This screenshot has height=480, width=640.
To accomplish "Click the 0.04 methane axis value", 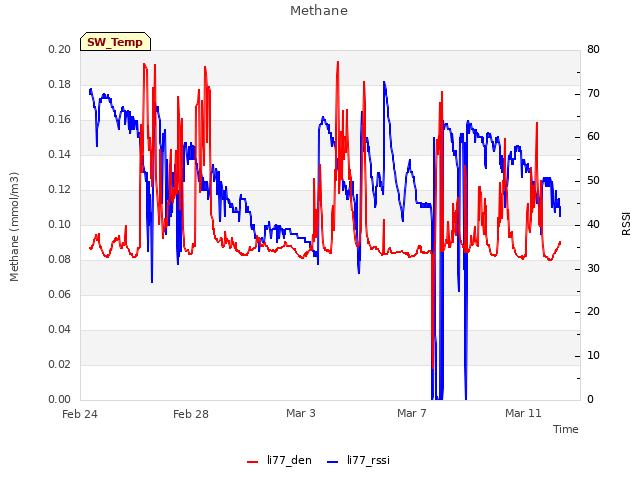I will point(60,329).
